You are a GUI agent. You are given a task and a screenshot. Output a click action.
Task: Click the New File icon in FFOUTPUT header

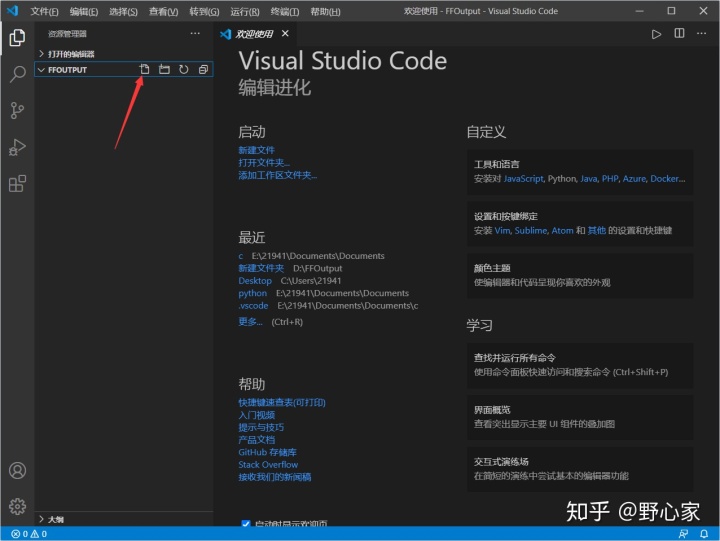pos(145,69)
